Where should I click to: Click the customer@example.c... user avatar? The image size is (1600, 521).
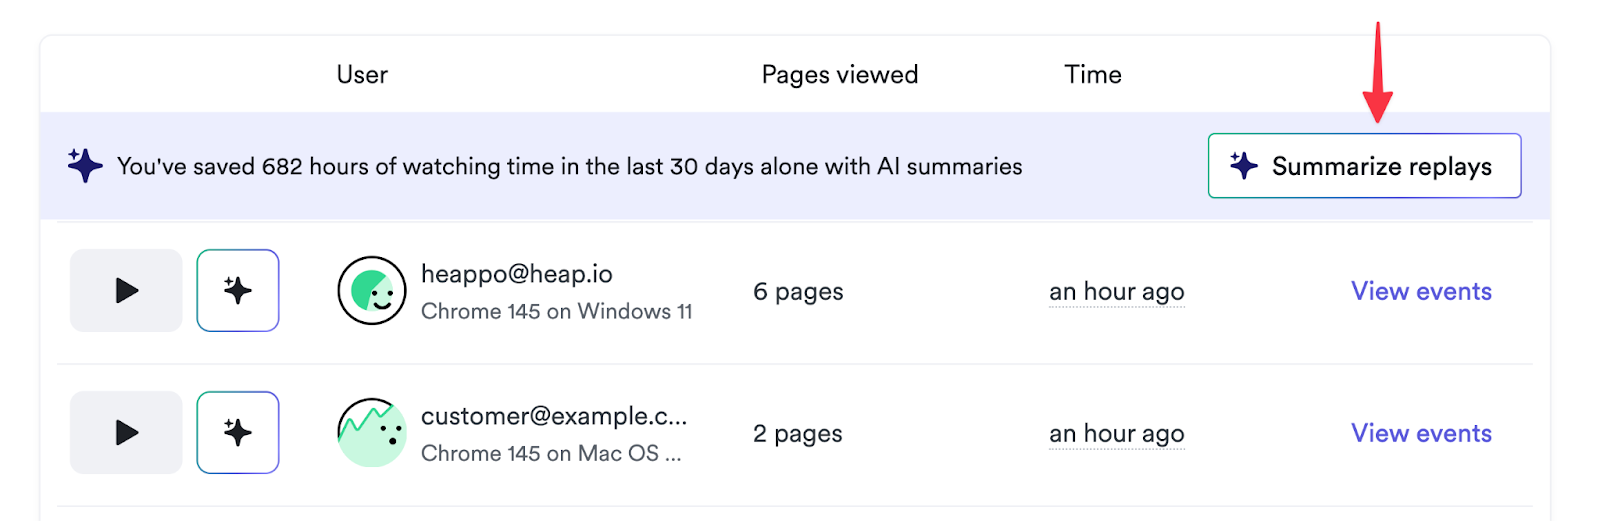coord(372,433)
